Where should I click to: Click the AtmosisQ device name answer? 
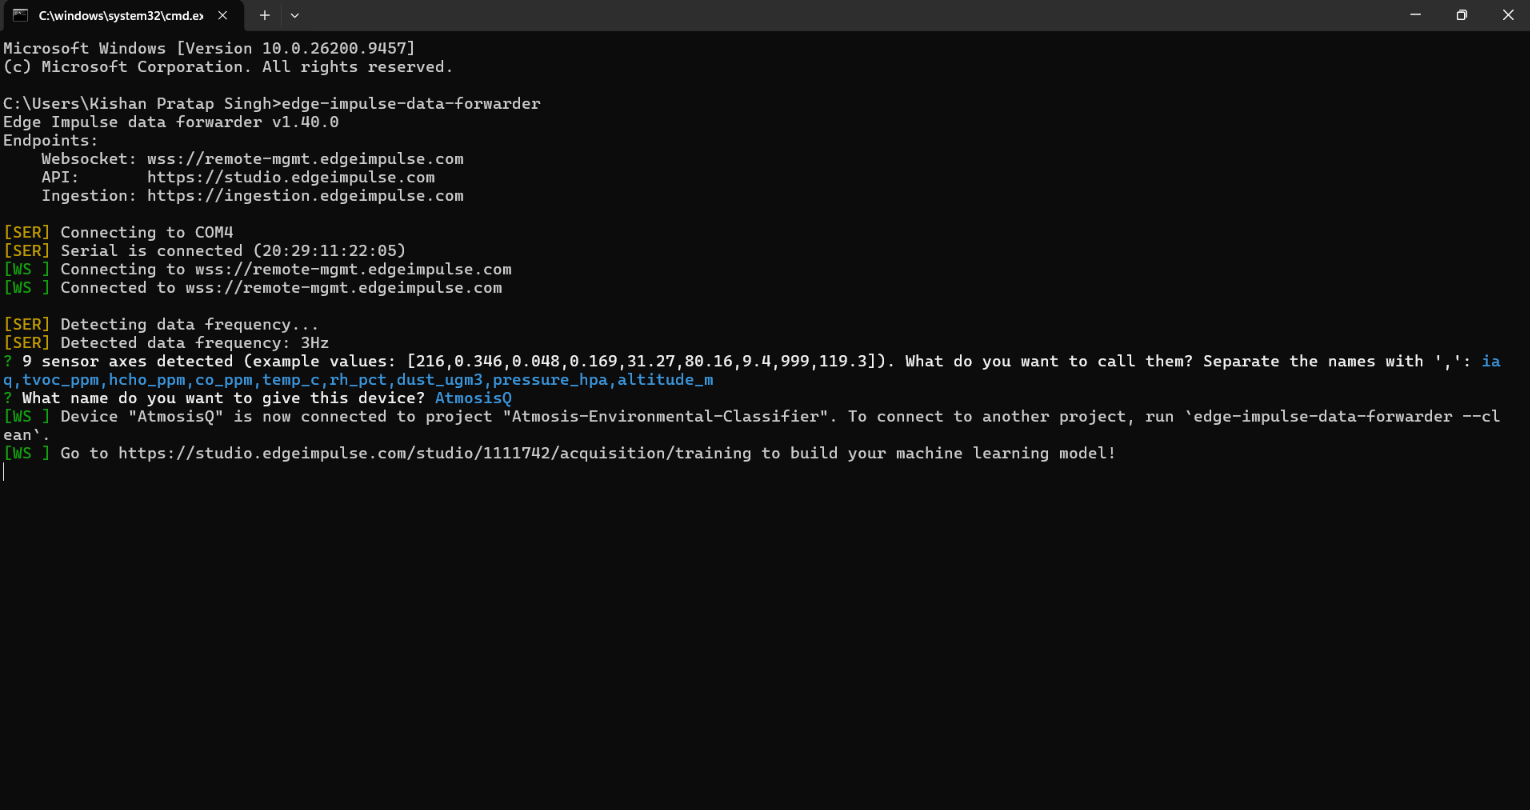click(473, 398)
